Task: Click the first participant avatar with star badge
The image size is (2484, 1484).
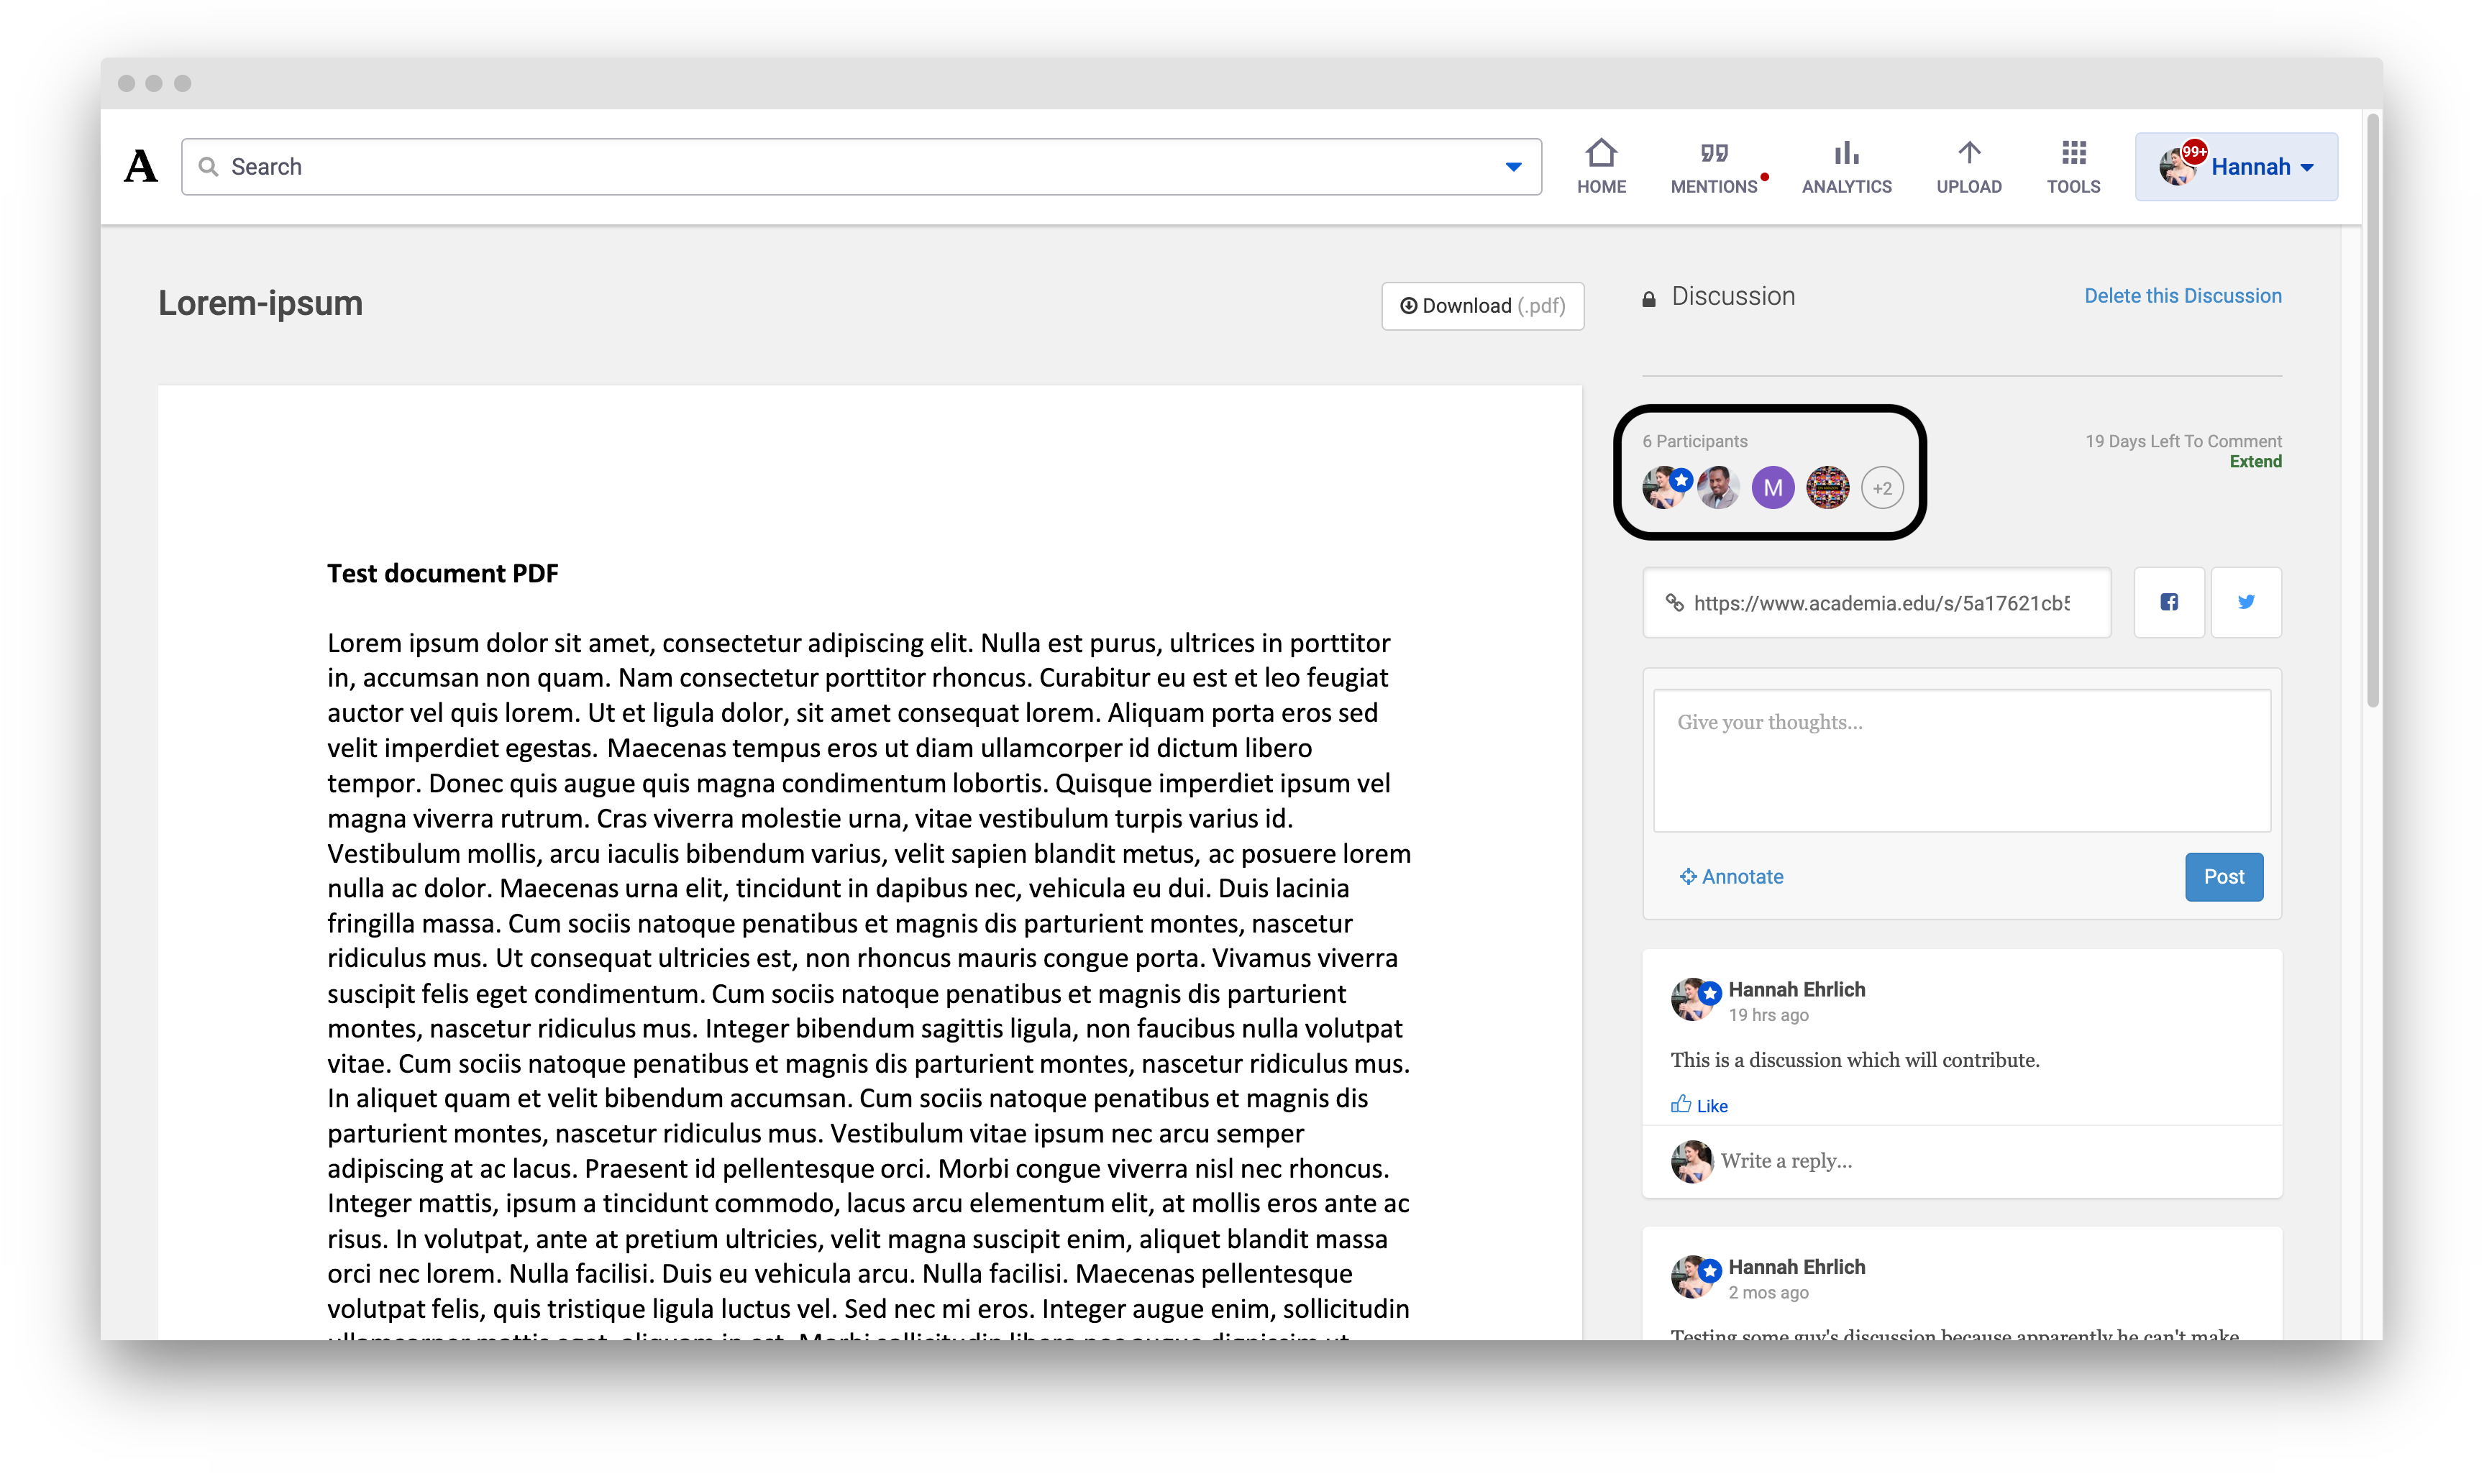Action: (x=1665, y=487)
